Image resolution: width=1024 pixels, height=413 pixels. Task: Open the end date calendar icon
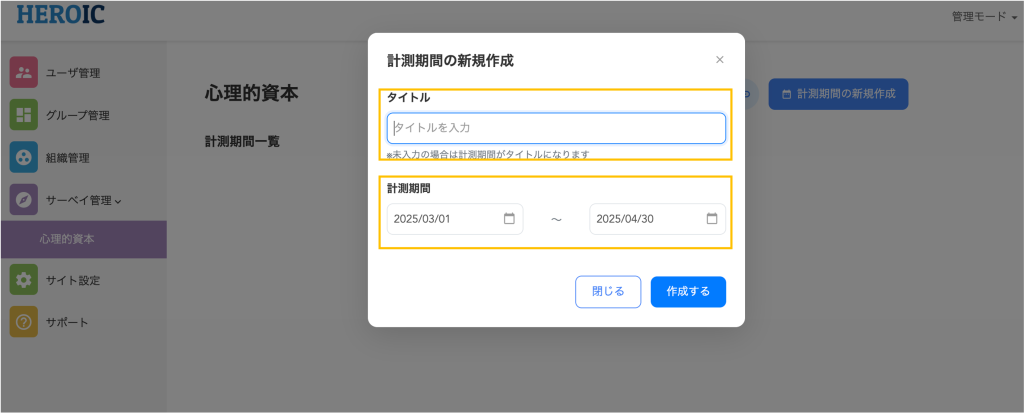[712, 218]
